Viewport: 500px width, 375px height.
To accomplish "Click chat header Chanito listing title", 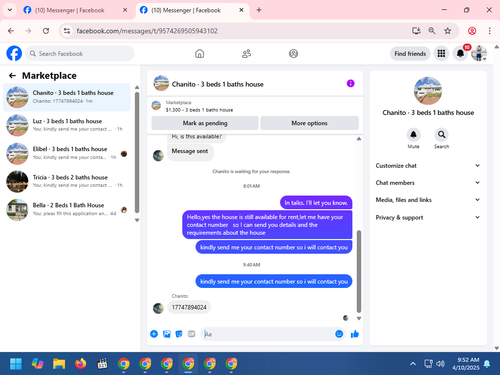I will pos(217,84).
